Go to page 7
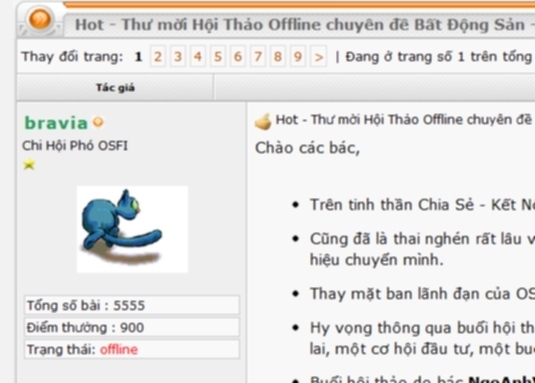This screenshot has width=535, height=383. tap(258, 56)
